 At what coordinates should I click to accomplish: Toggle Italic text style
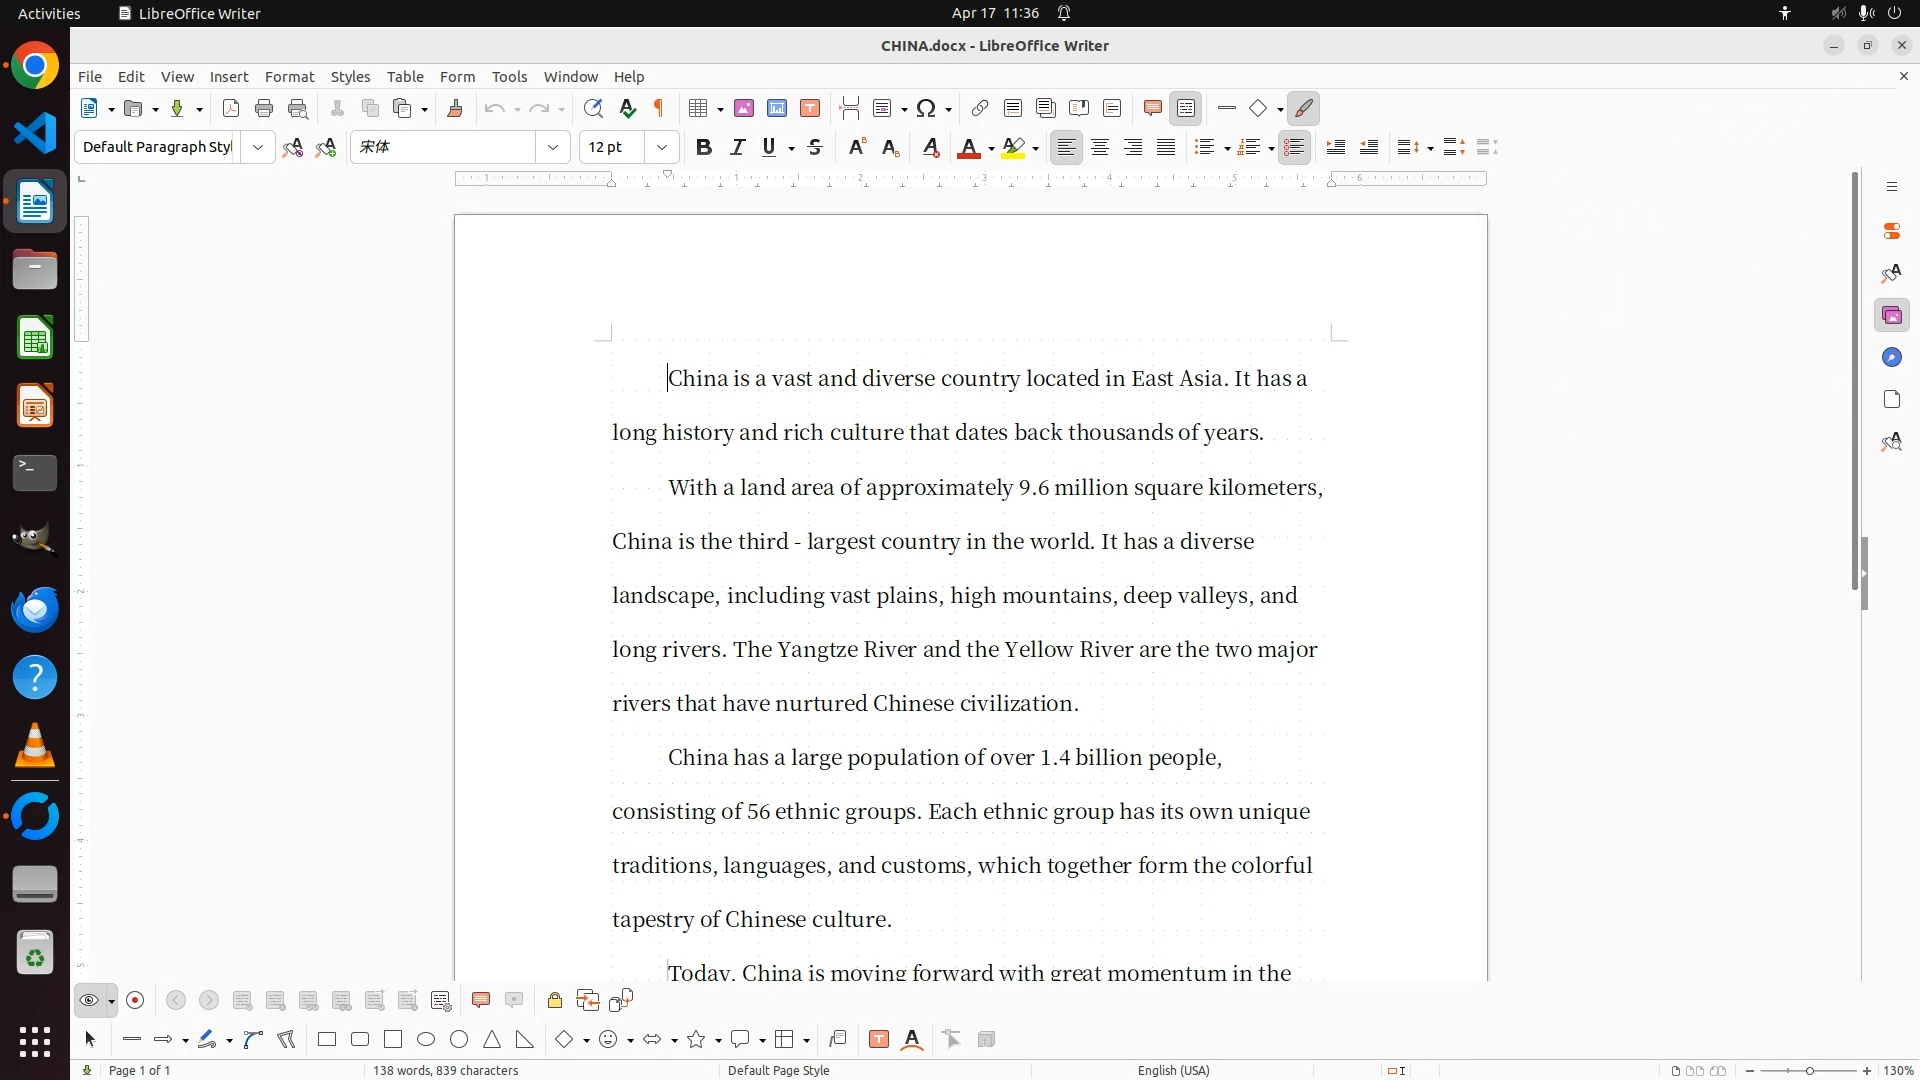click(738, 148)
